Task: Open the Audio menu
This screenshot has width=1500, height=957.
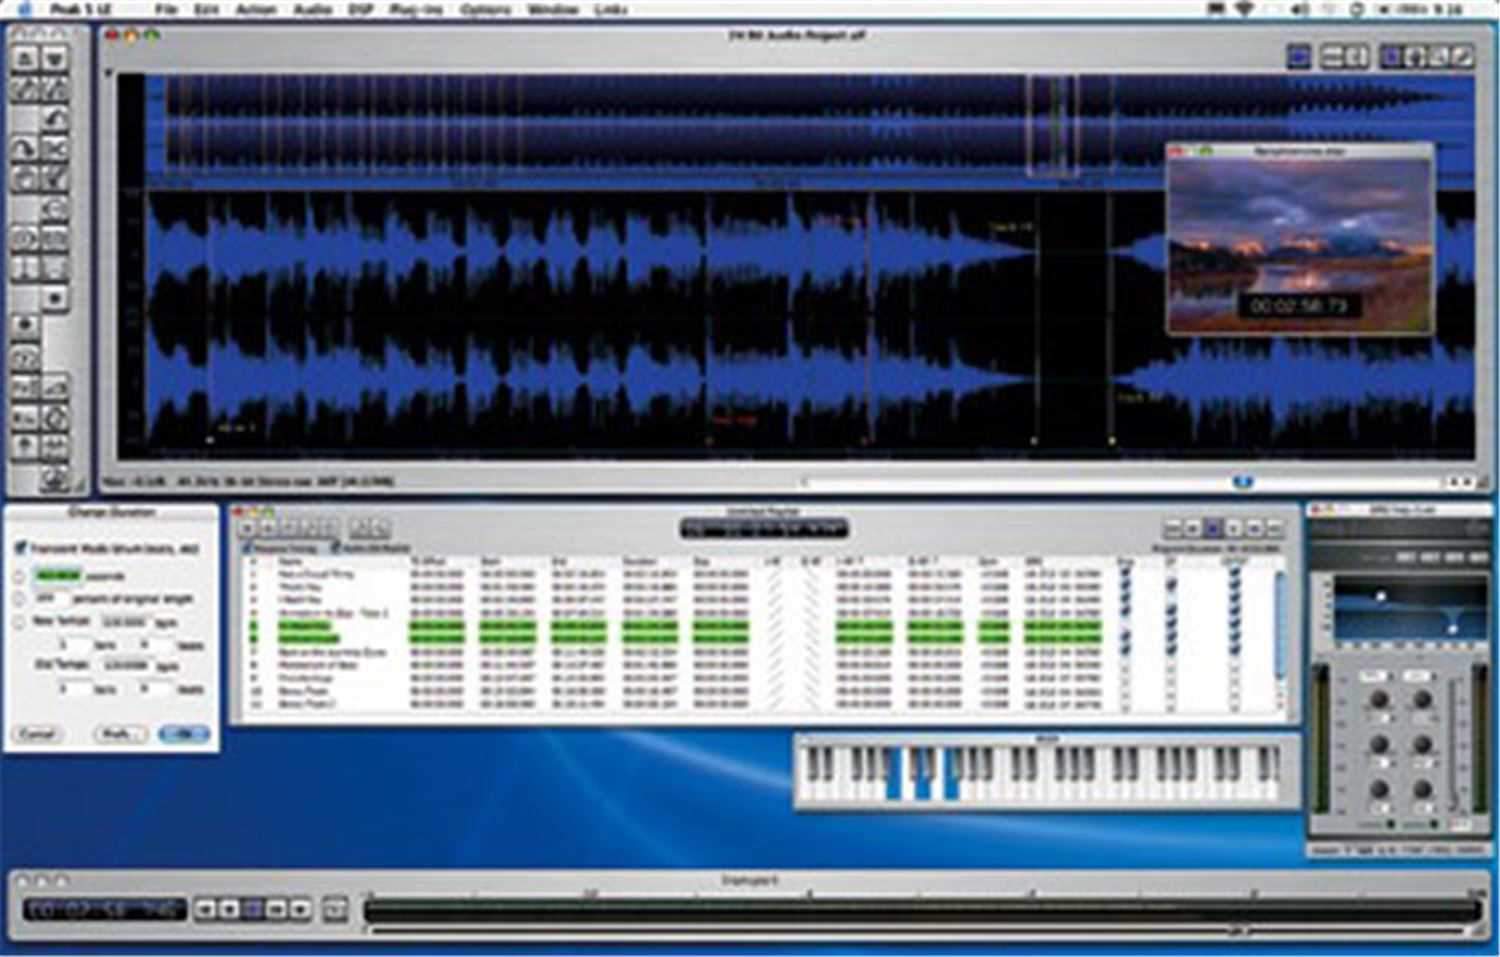Action: pyautogui.click(x=312, y=9)
